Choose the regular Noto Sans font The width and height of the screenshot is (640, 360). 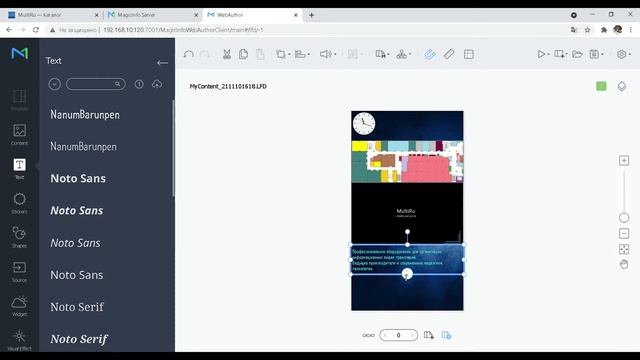(x=77, y=275)
